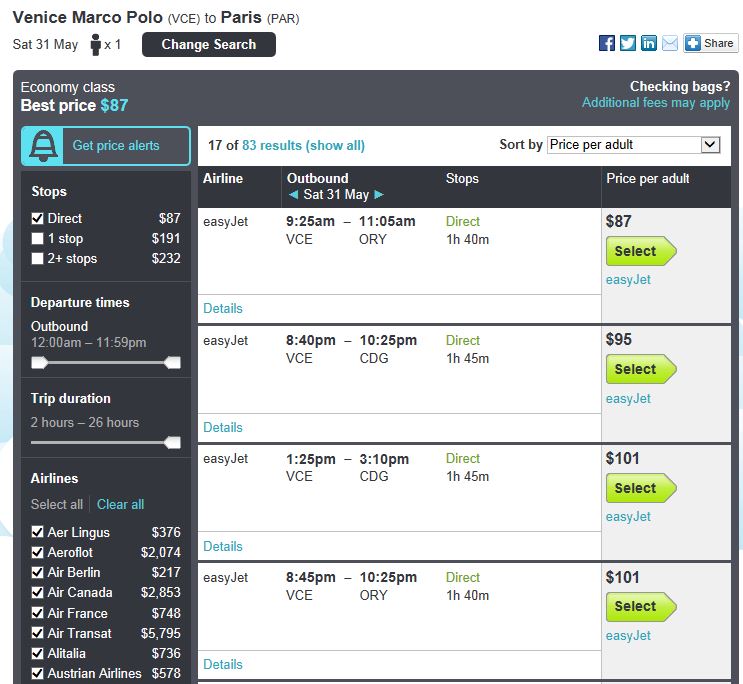
Task: Click Select all airlines link
Action: [57, 504]
